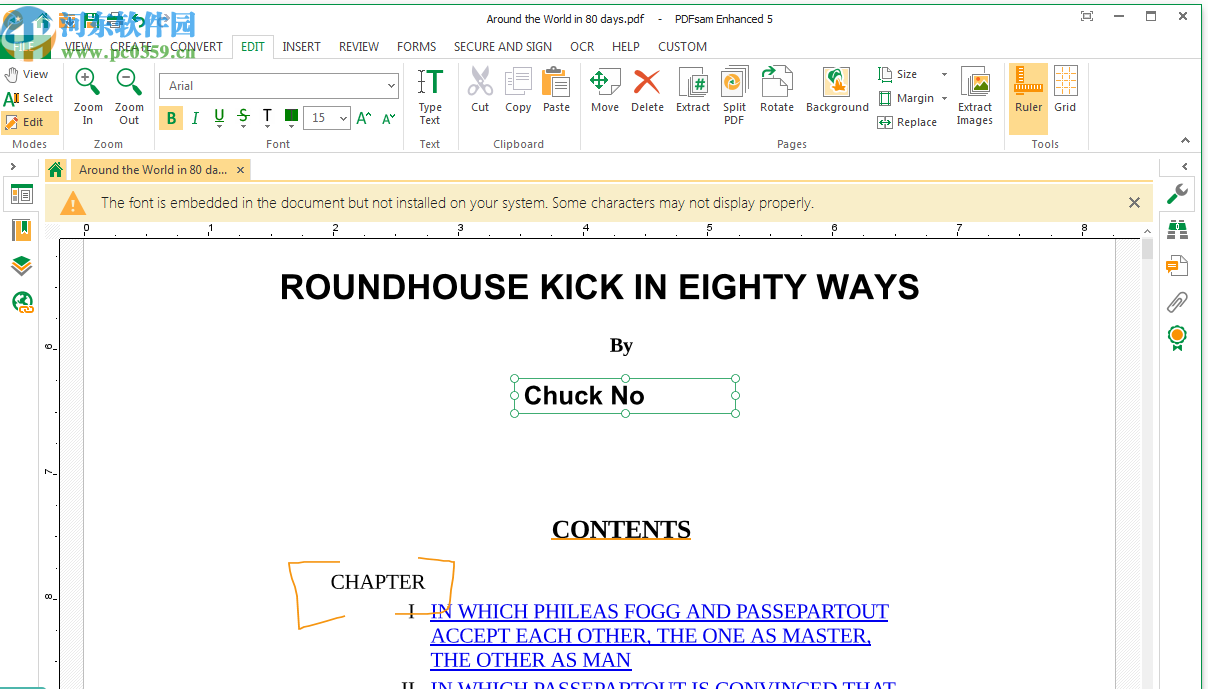Decrease font size with the A-down icon
This screenshot has height=689, width=1208.
[x=389, y=118]
